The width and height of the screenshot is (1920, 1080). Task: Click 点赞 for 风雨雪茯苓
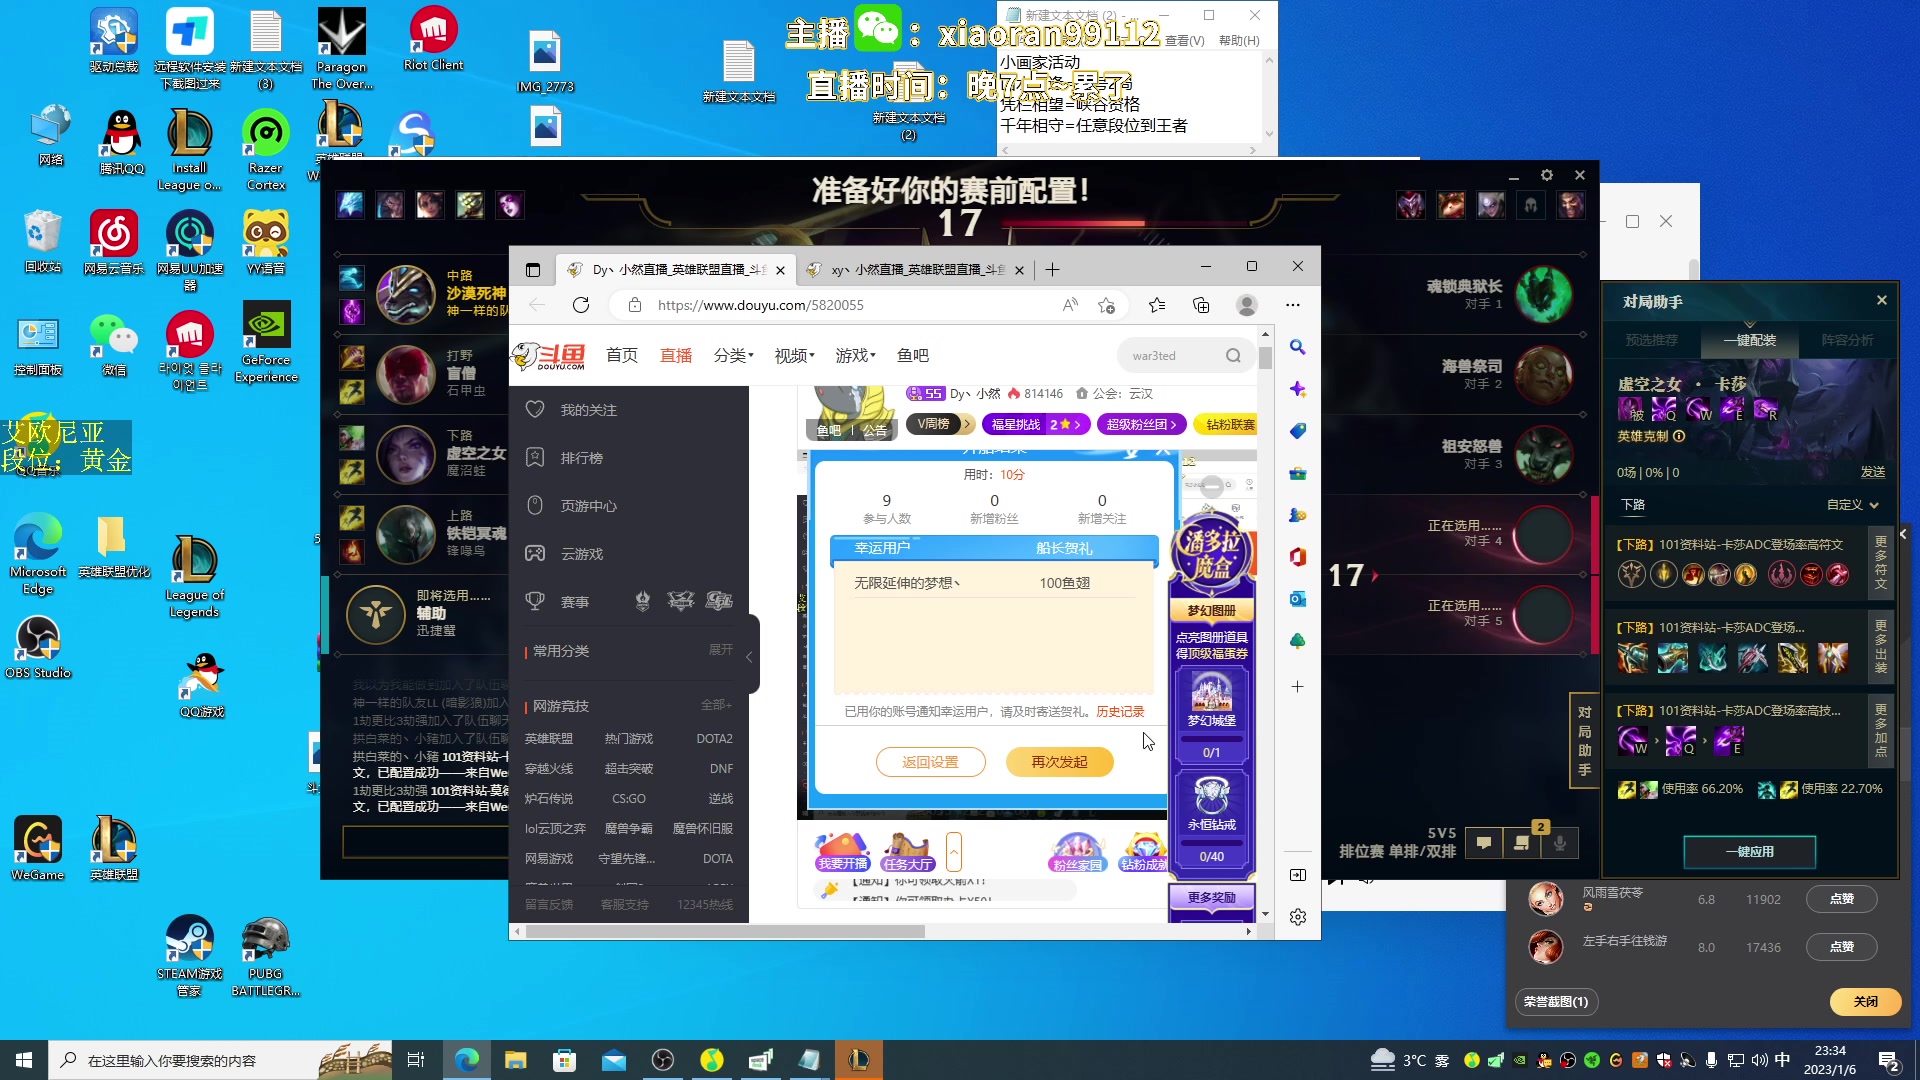coord(1841,899)
